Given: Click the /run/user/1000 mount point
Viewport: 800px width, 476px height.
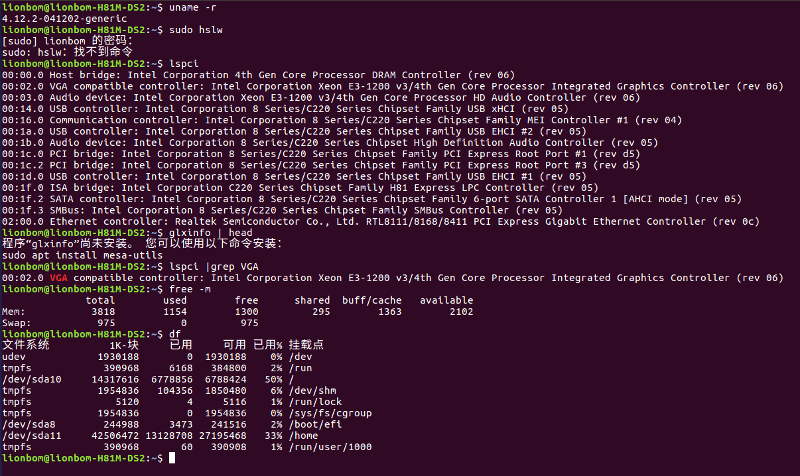Looking at the screenshot, I should pyautogui.click(x=330, y=447).
